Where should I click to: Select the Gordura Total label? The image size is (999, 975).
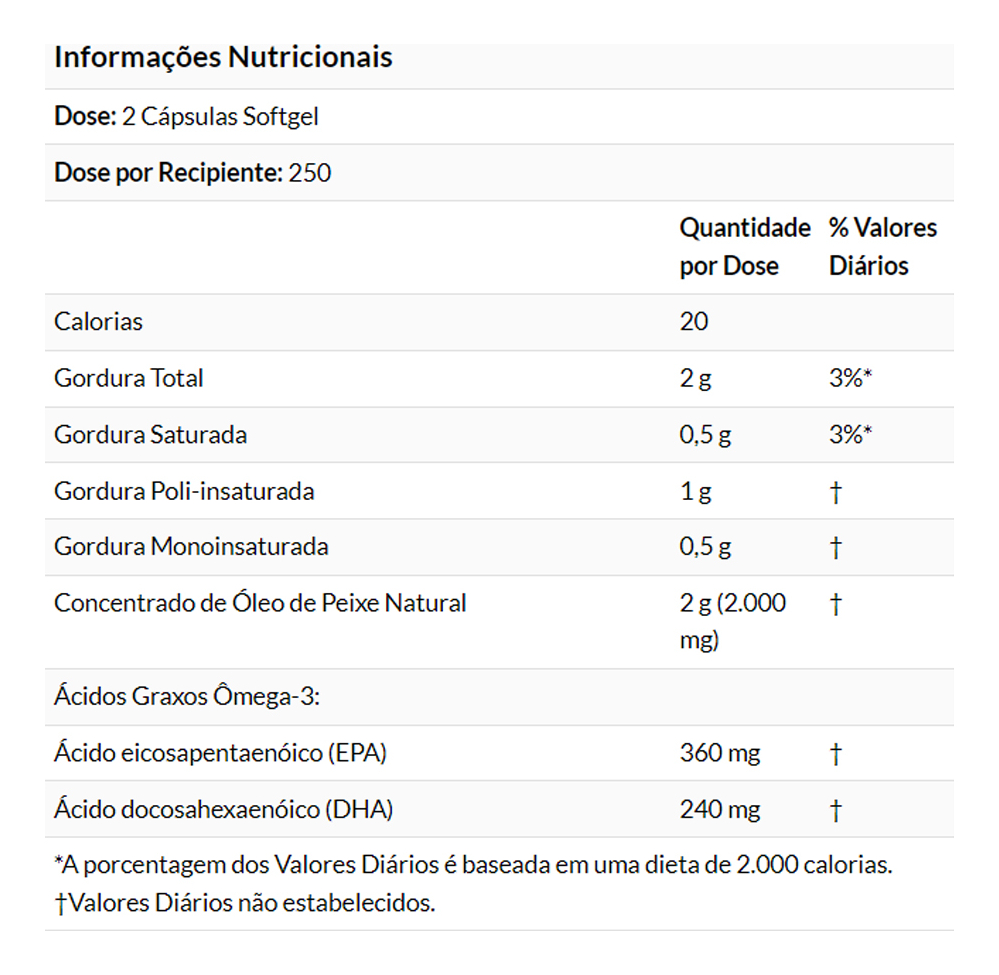pyautogui.click(x=128, y=378)
